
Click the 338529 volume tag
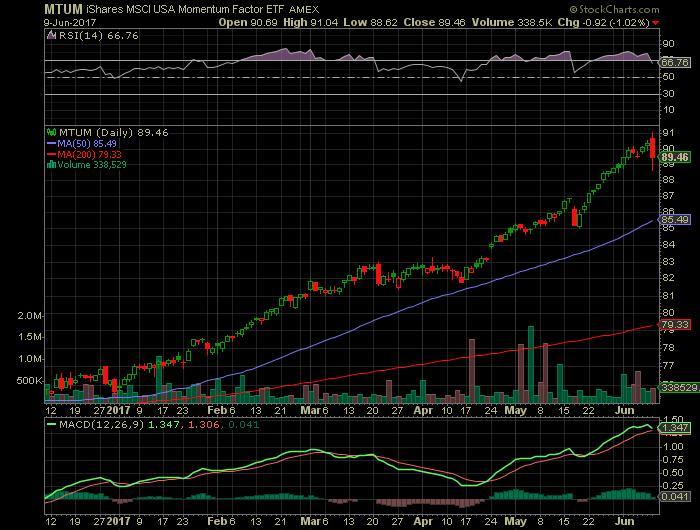click(679, 388)
